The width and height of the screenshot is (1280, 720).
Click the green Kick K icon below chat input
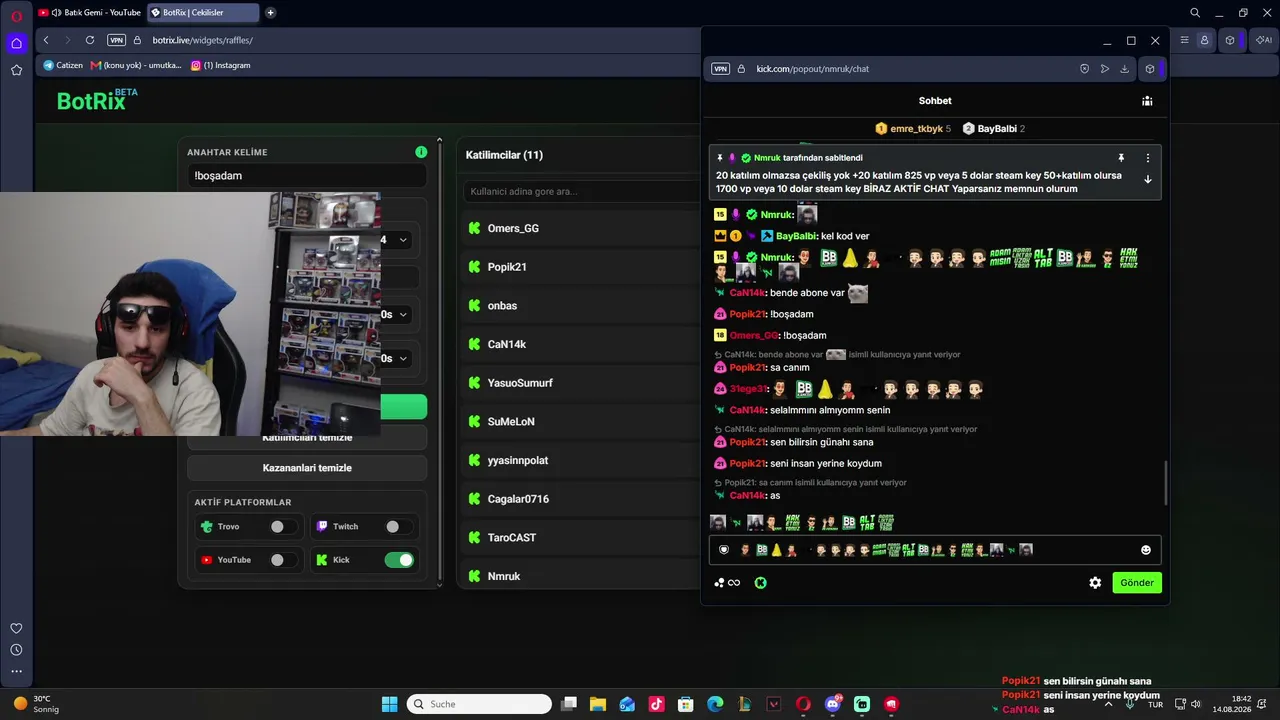coord(760,583)
